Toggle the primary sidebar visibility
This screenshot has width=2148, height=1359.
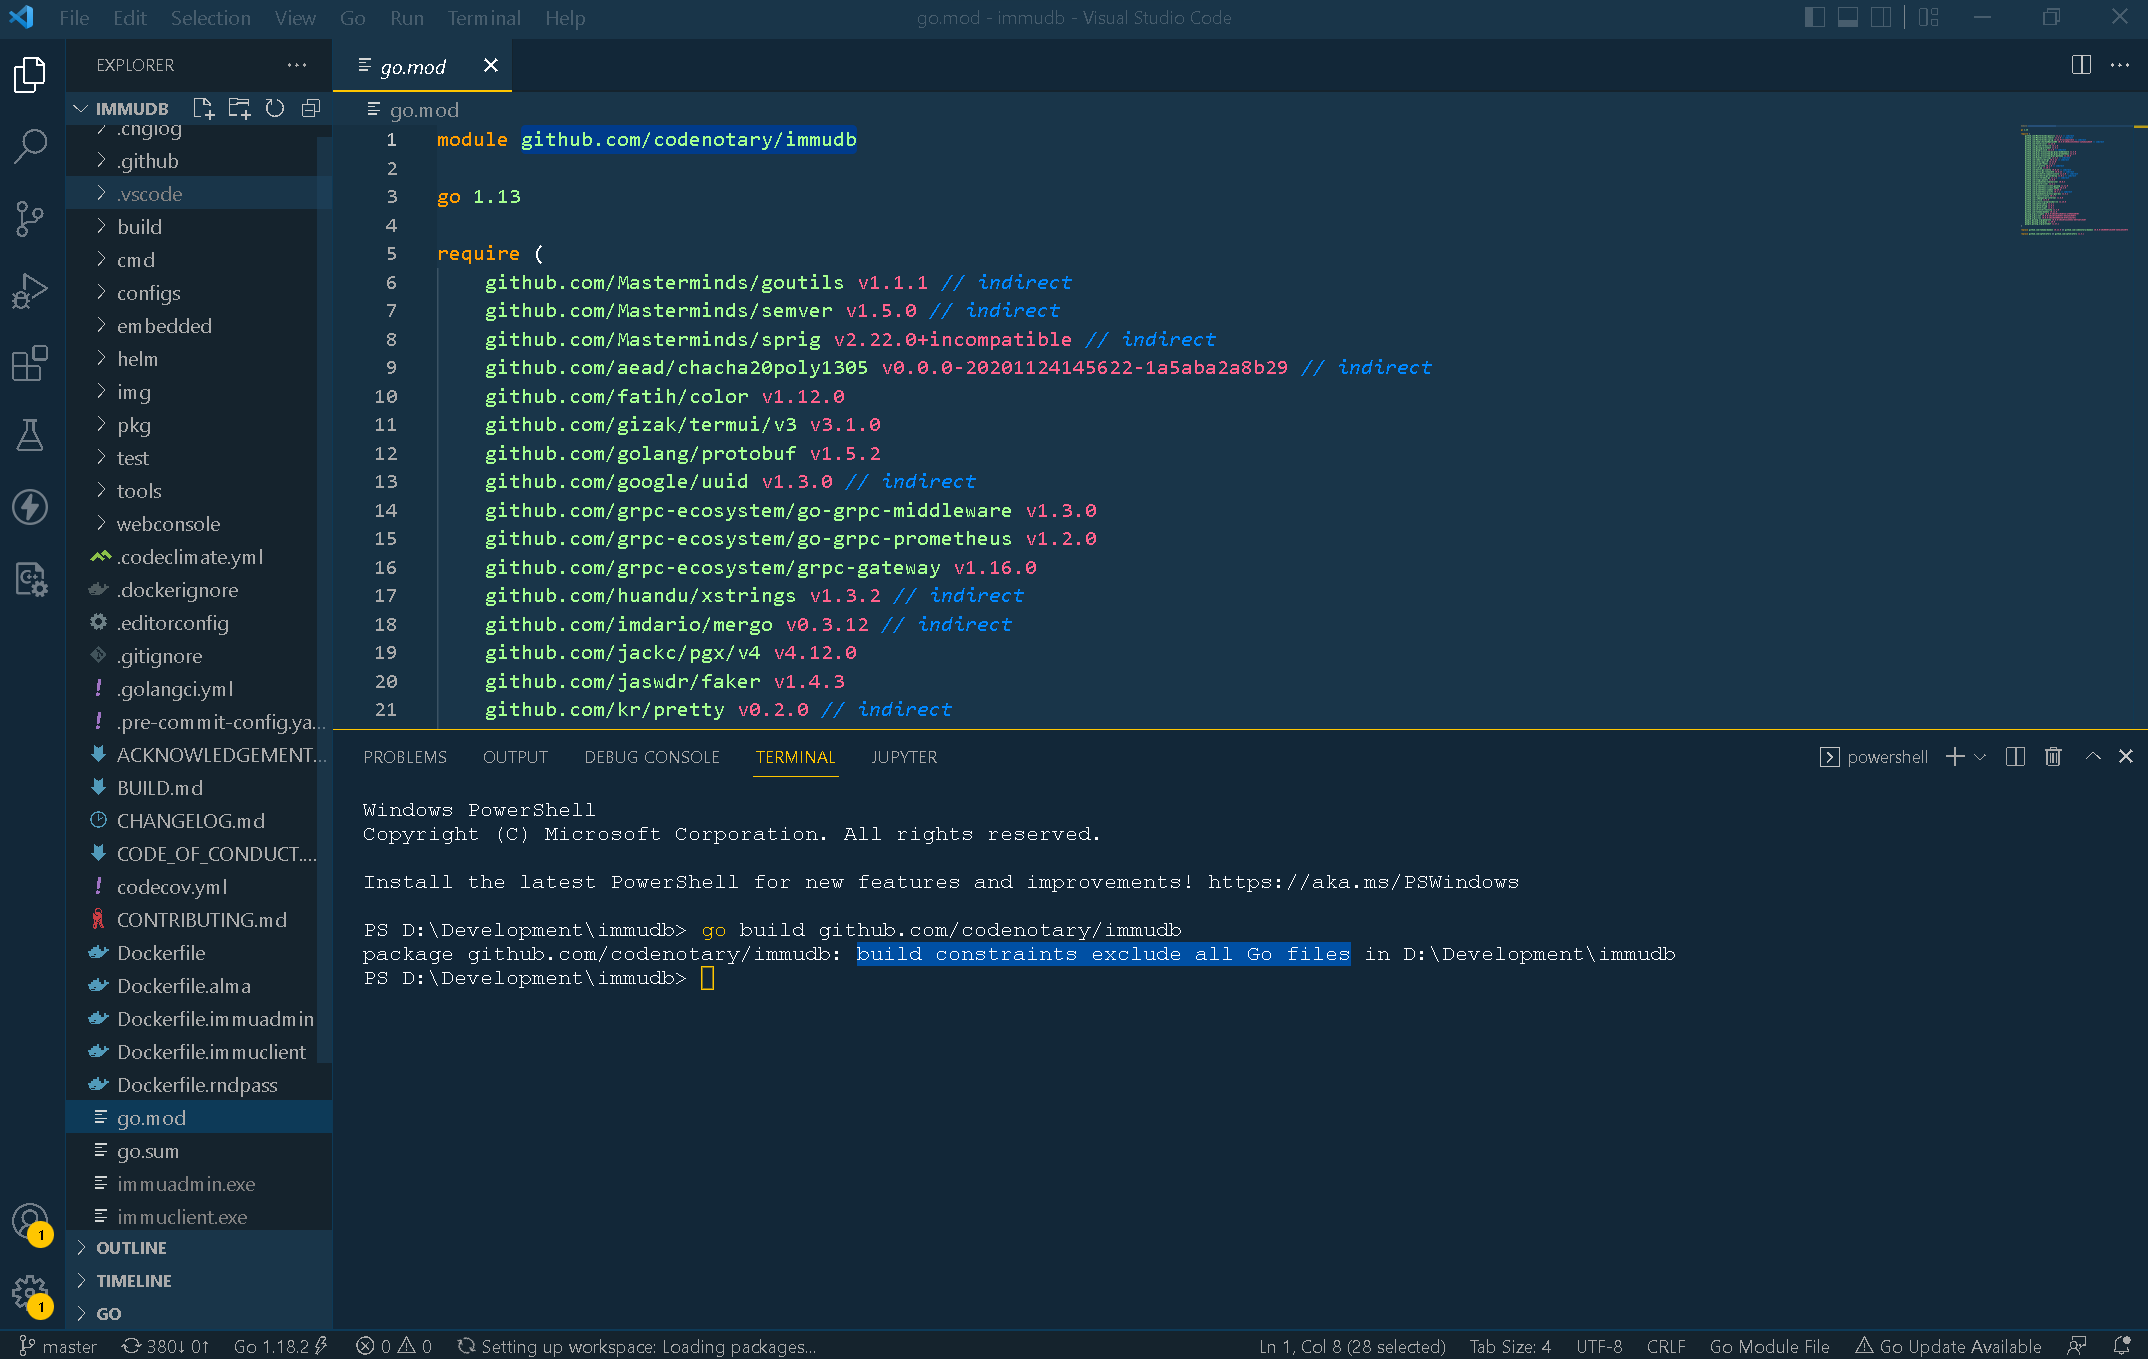[1814, 17]
